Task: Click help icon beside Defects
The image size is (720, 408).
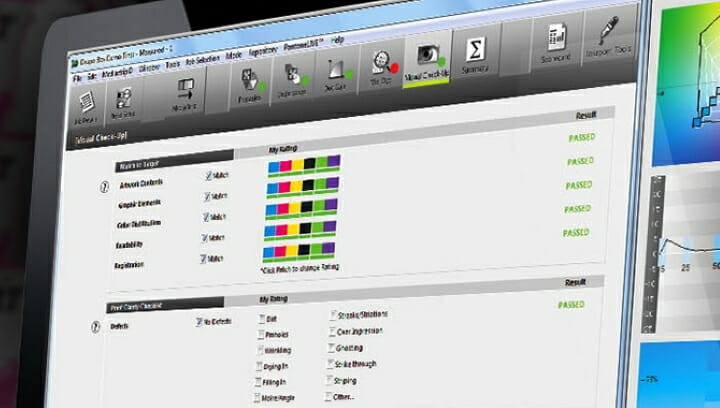Action: 95,327
